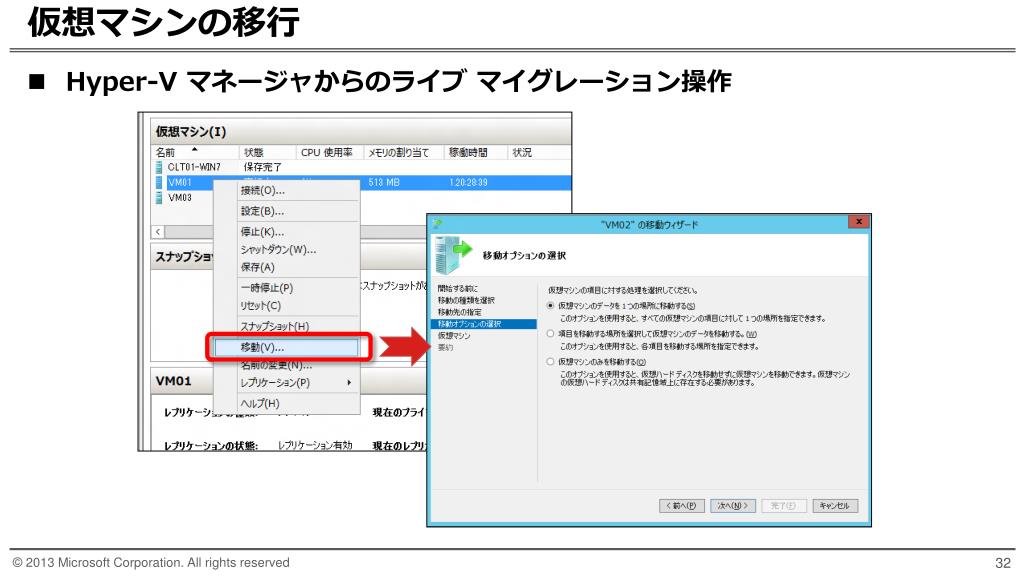
Task: Open the 仮想マシン wizard step
Action: point(454,336)
